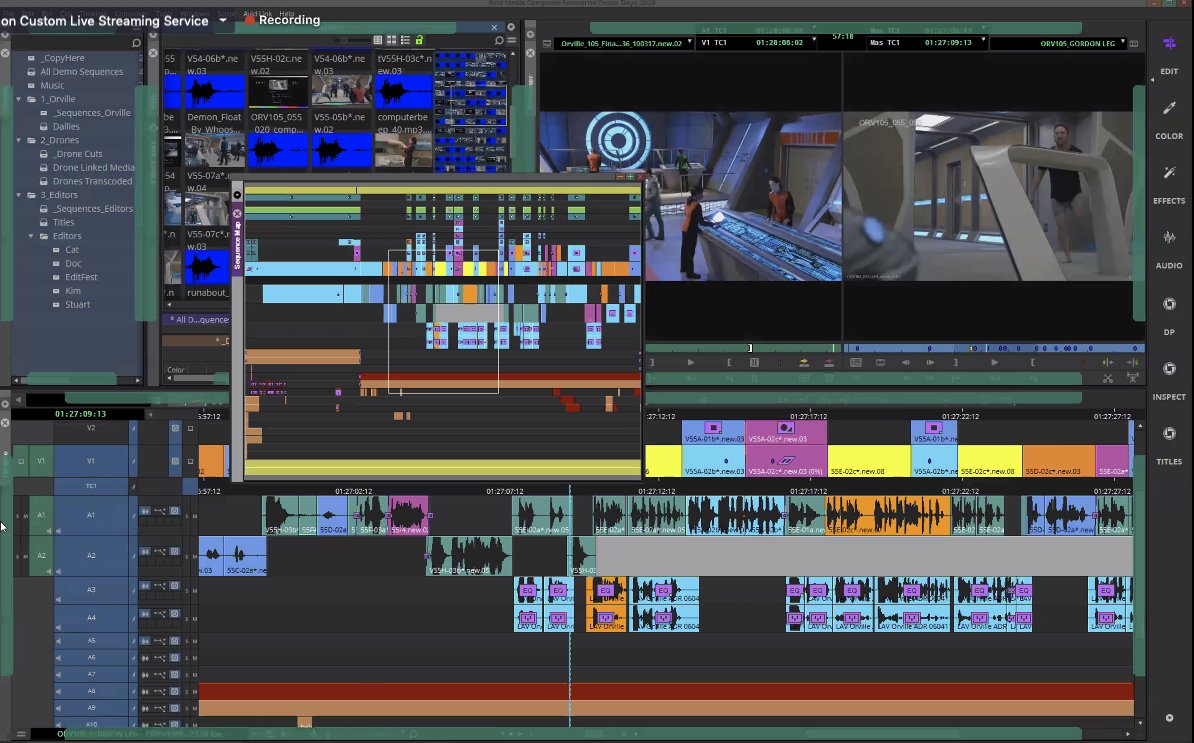Click the scissors Add Edit icon
Screen dimensions: 1194x743
(1108, 378)
